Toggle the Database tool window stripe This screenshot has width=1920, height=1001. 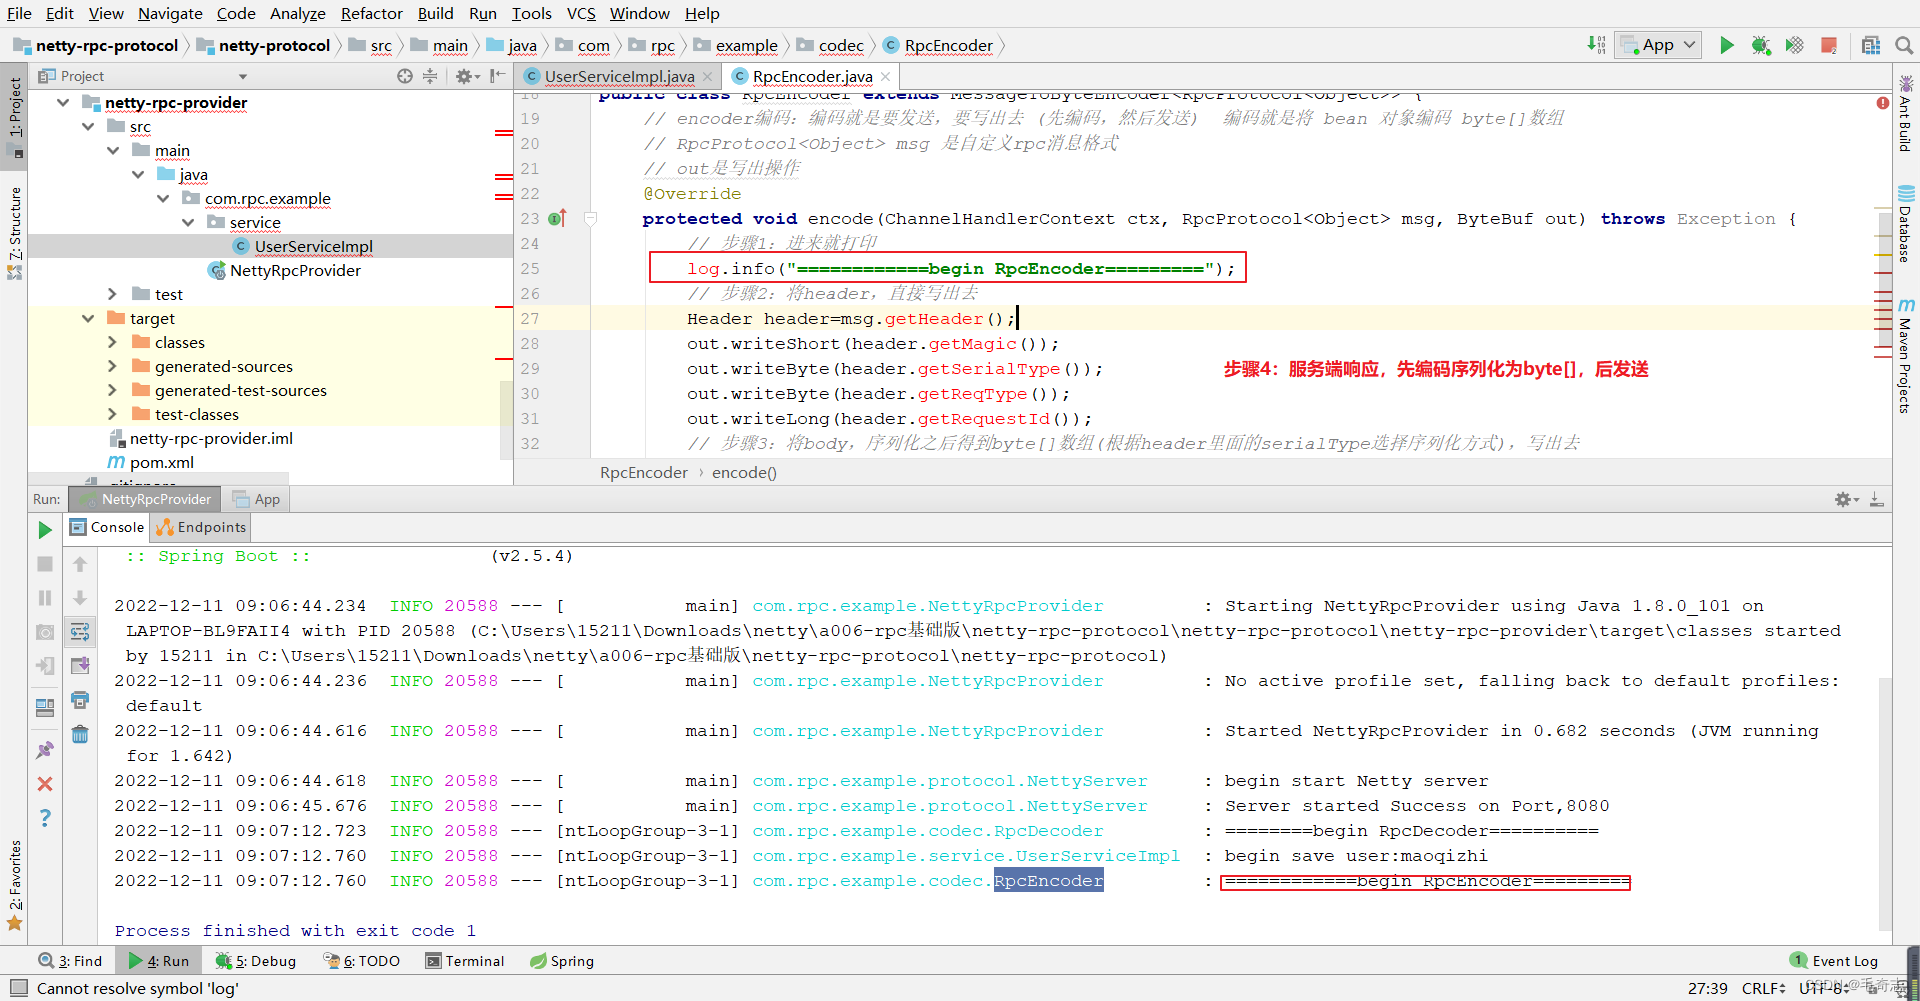click(1906, 226)
